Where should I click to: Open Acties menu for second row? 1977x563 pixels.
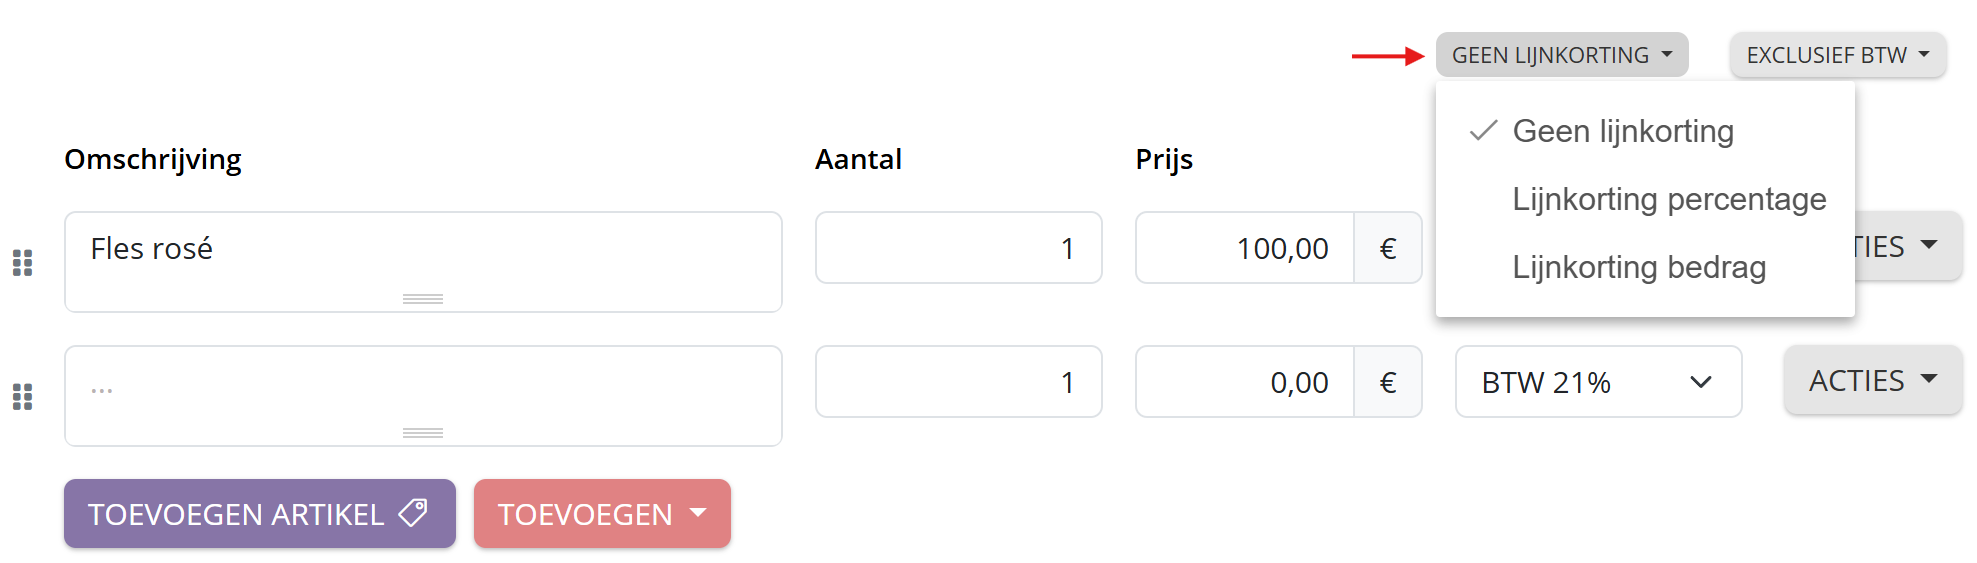click(x=1872, y=381)
